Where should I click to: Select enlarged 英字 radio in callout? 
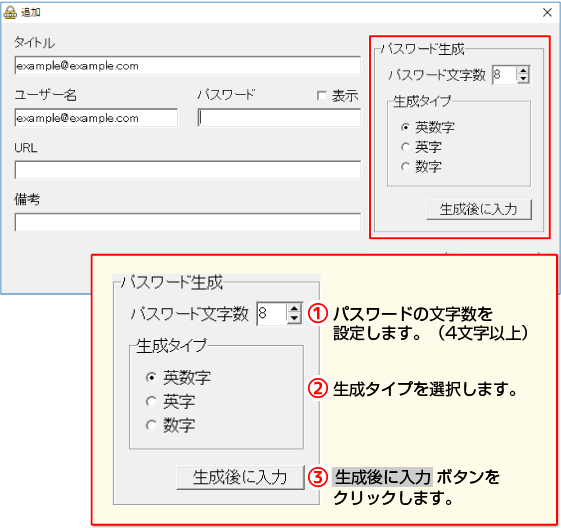click(x=151, y=401)
